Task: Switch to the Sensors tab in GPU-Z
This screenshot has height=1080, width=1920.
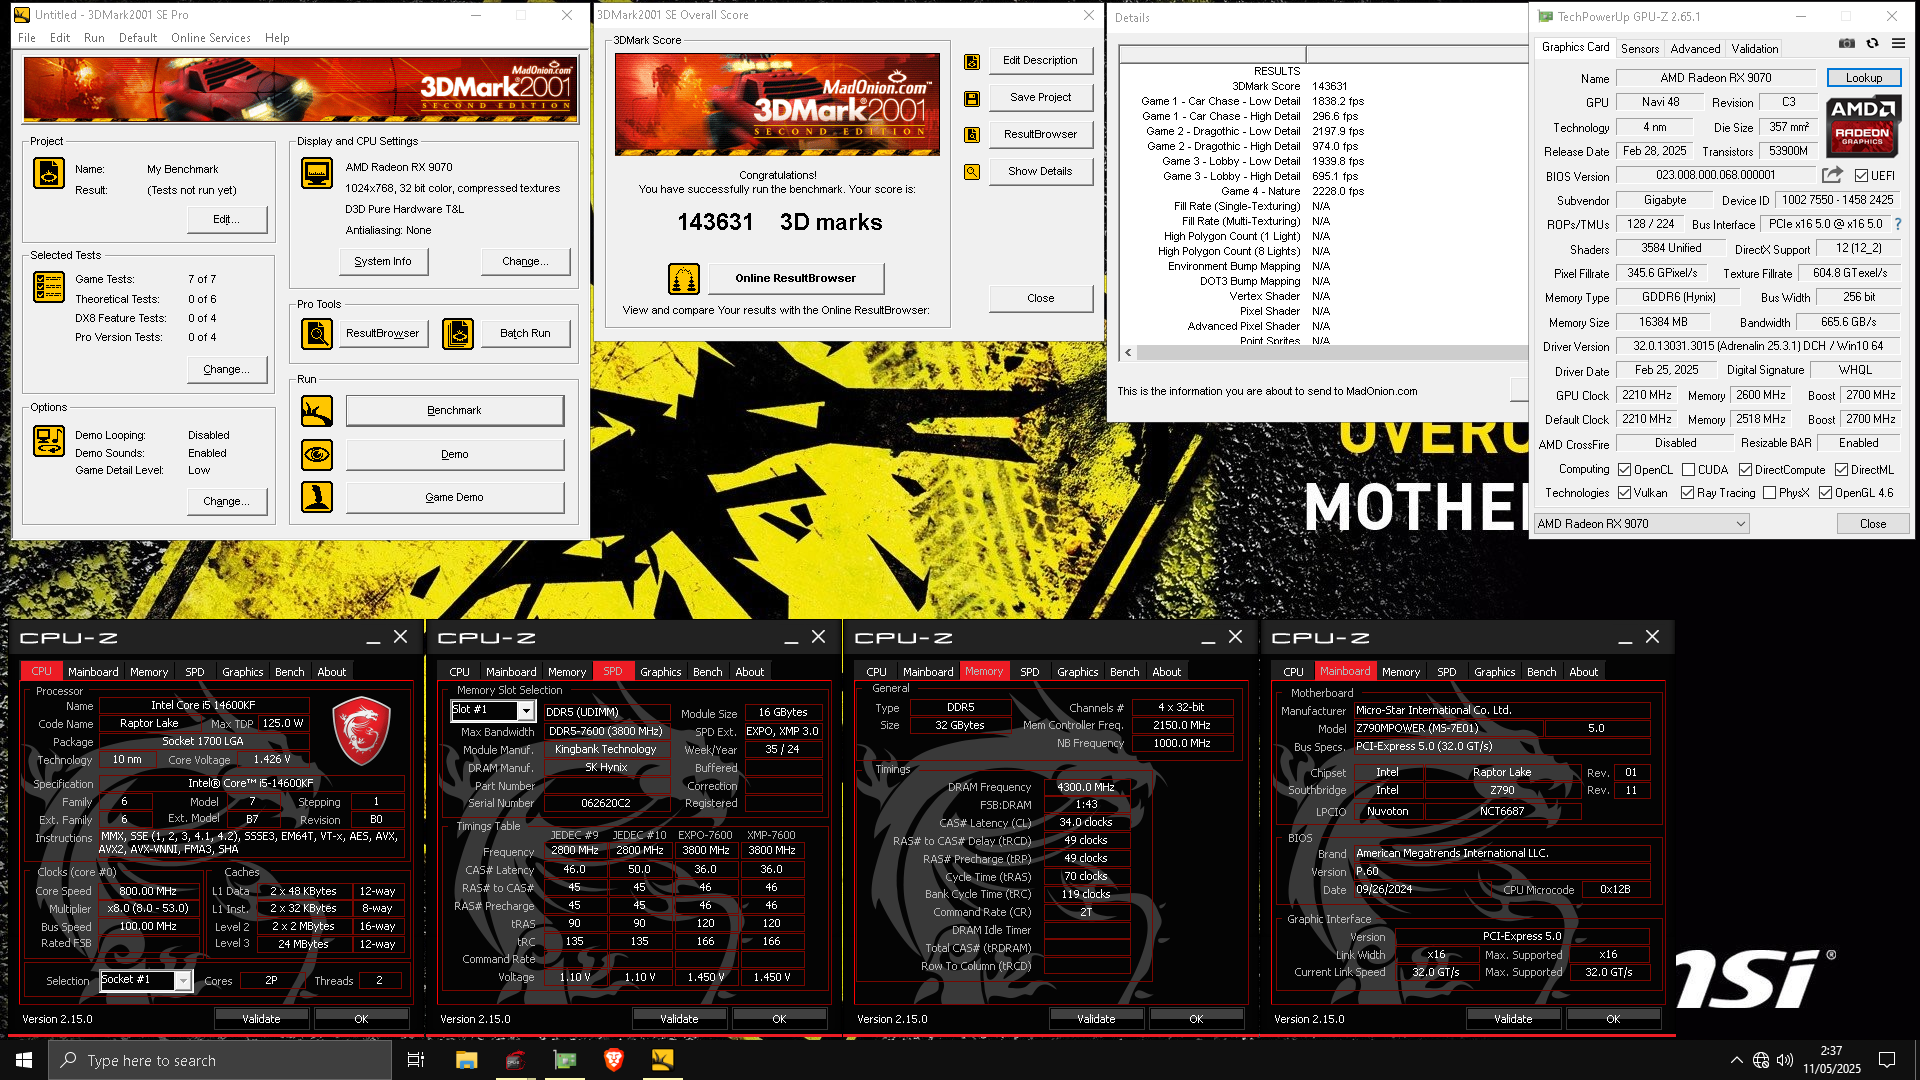Action: (x=1640, y=49)
